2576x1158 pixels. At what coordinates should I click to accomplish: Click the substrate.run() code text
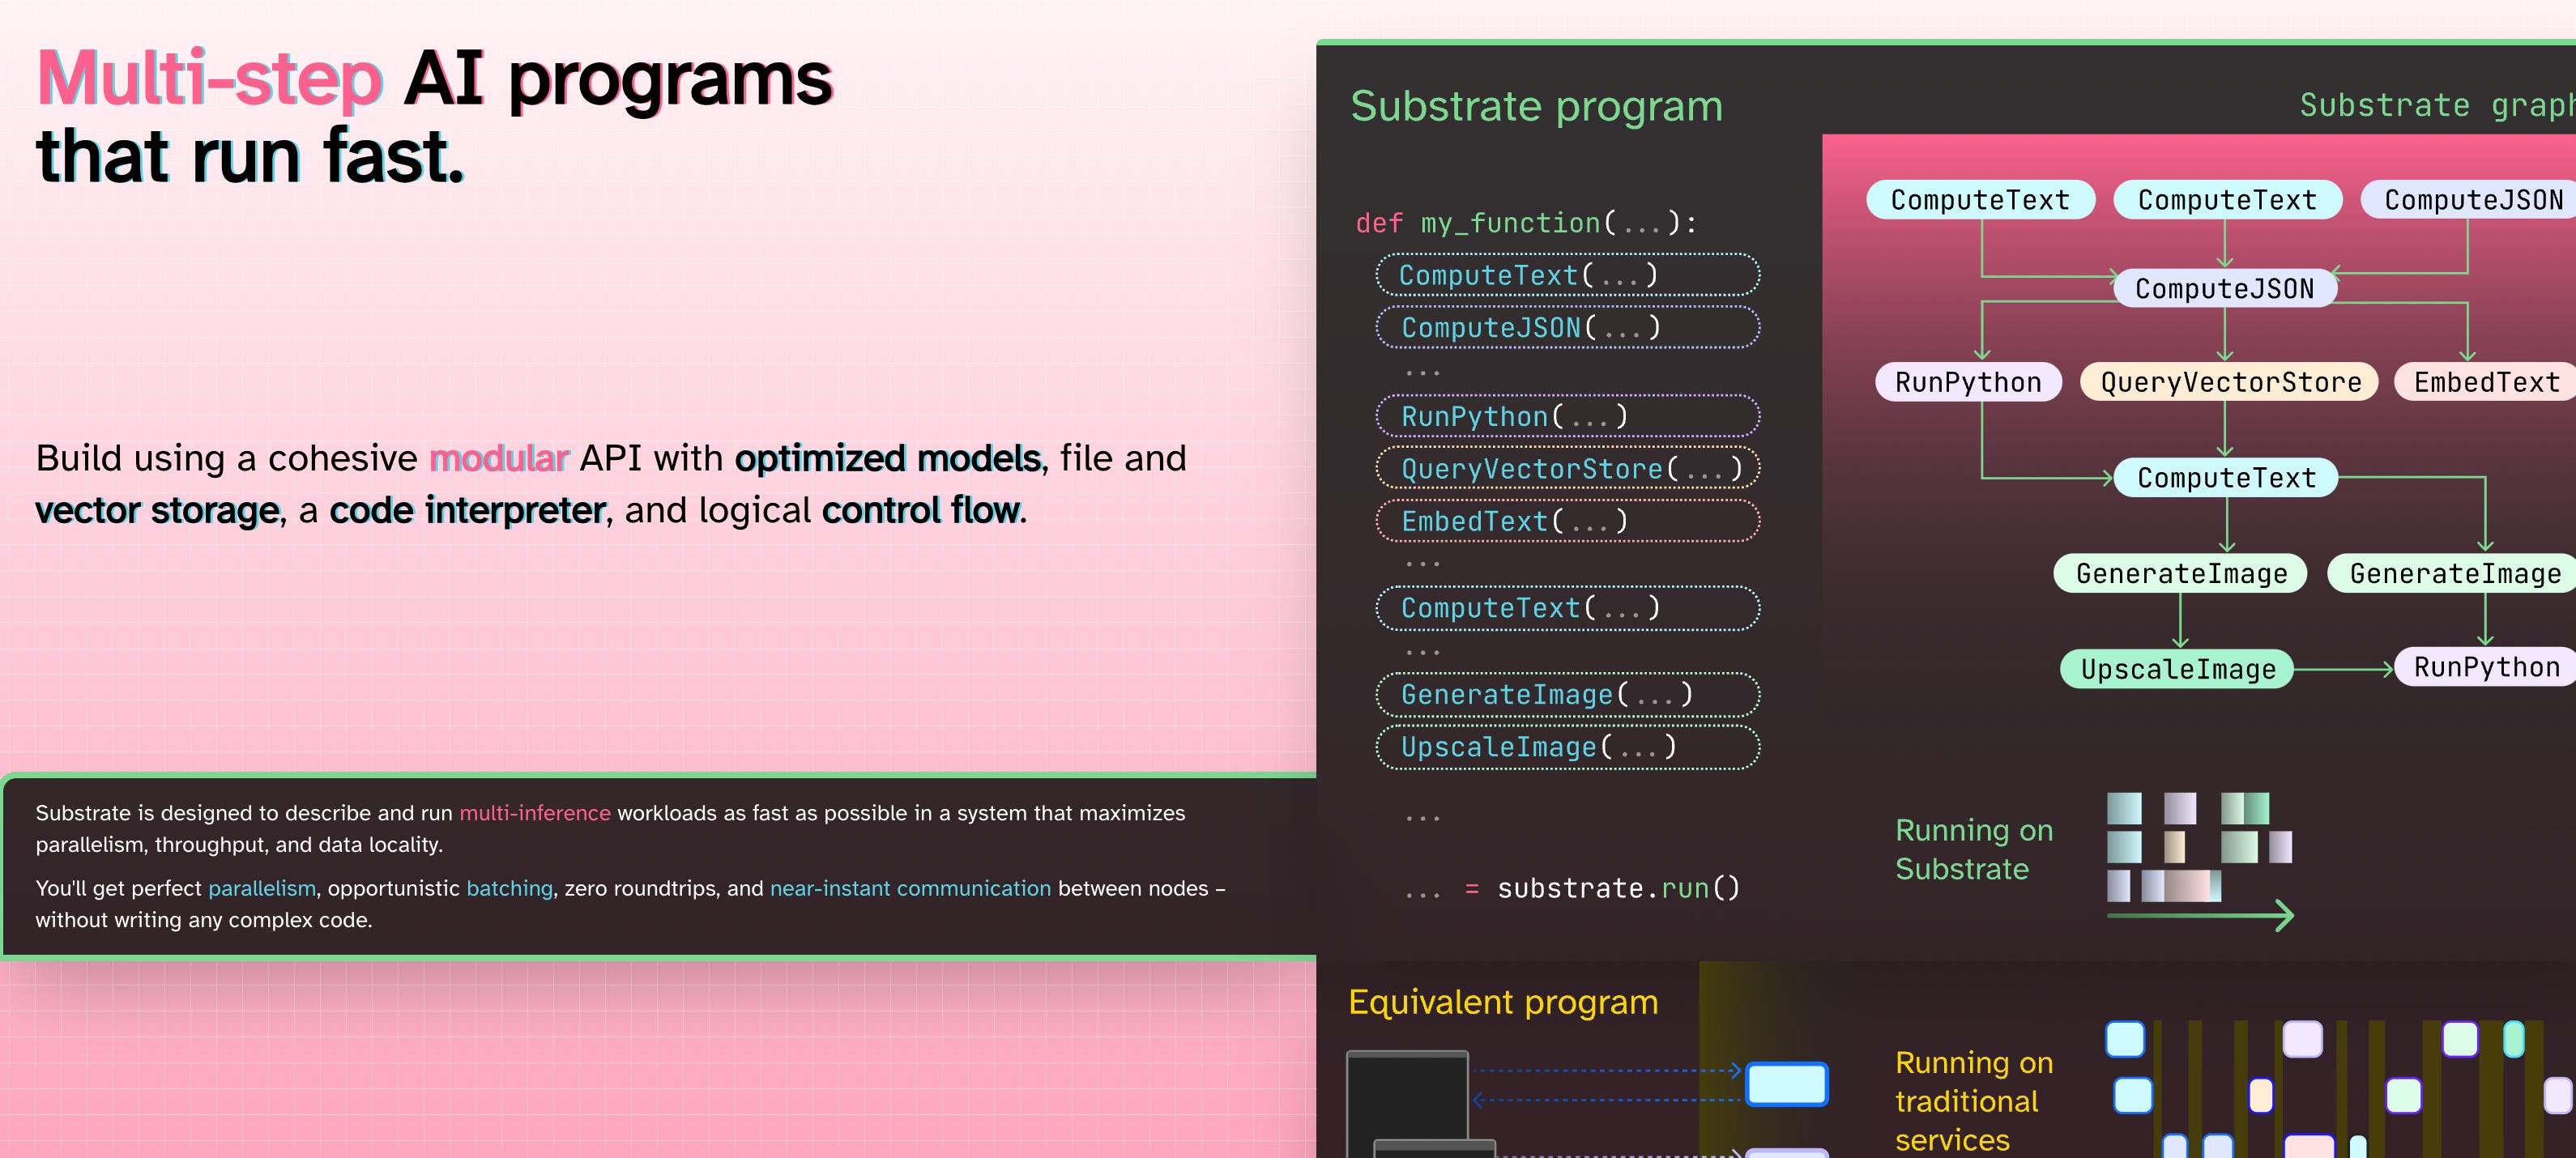(1618, 888)
